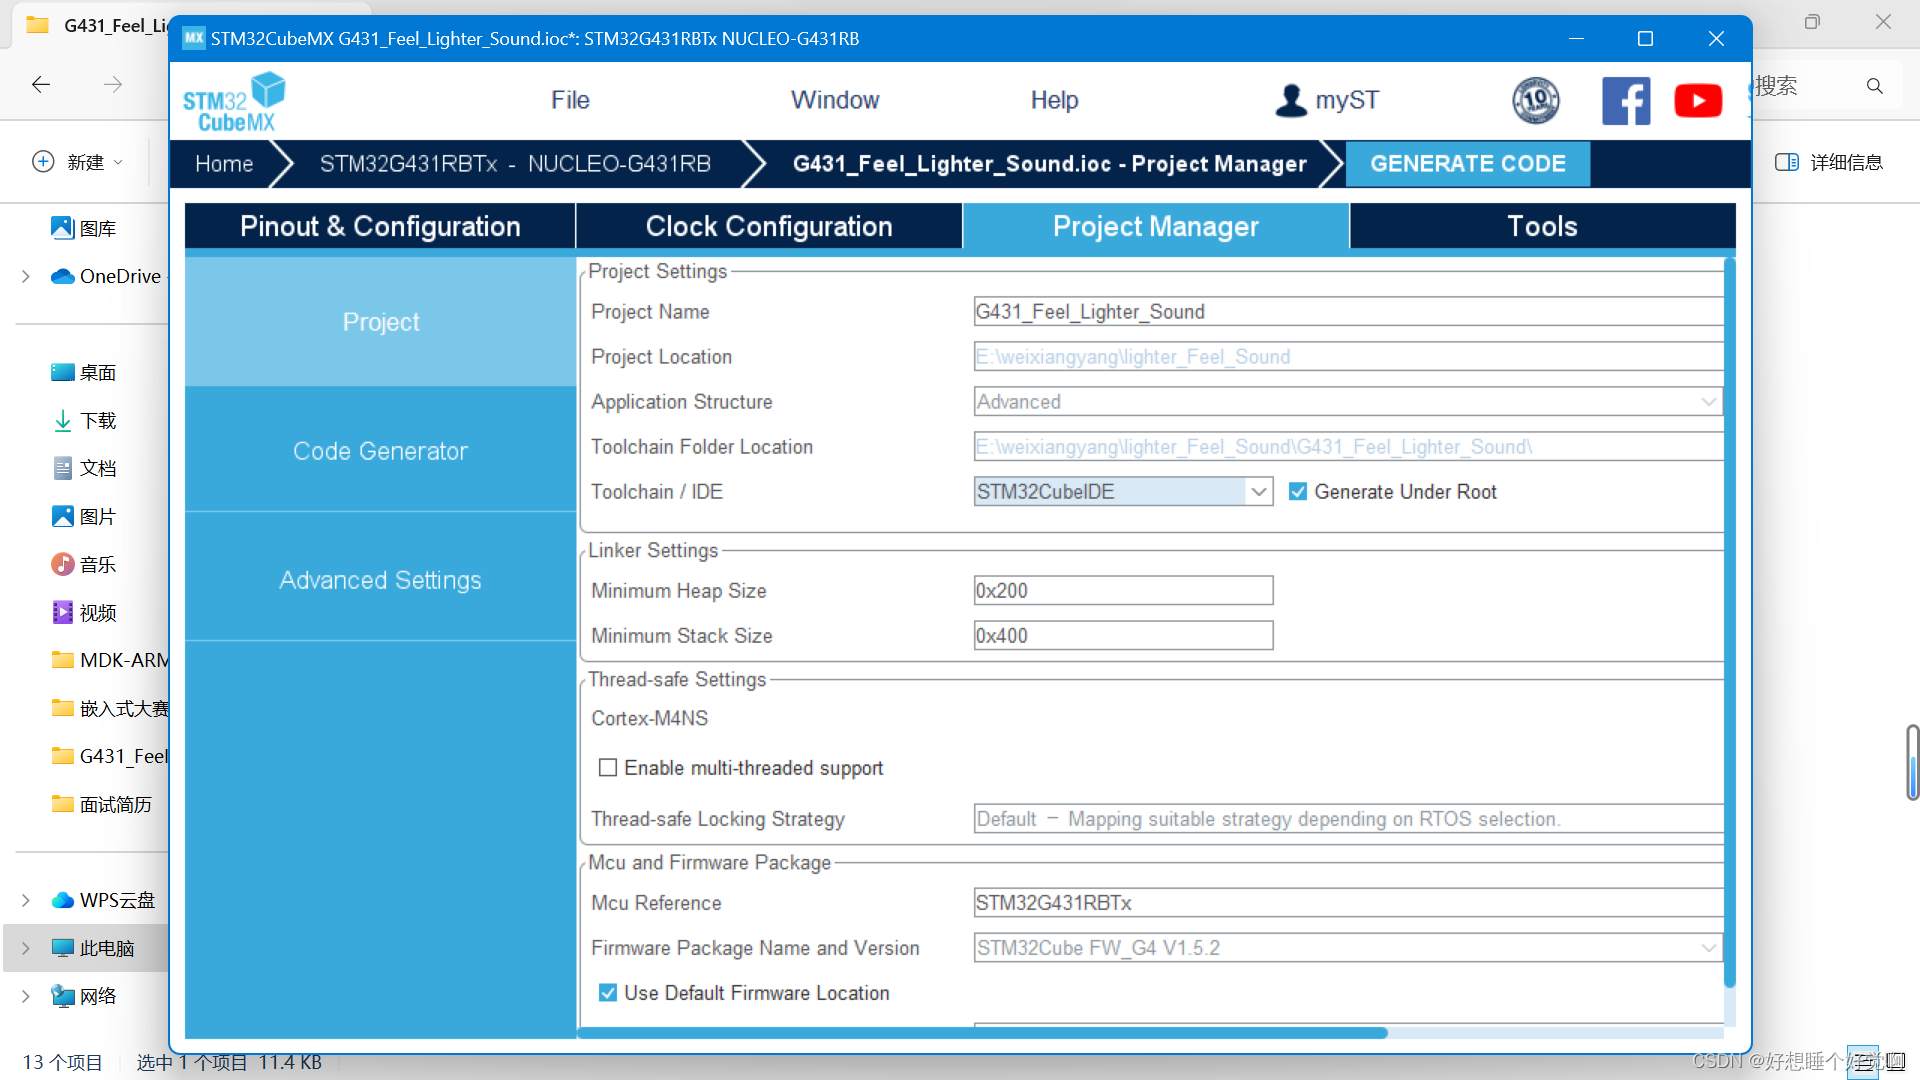
Task: Toggle 详细信息 details pane in Explorer
Action: (x=1829, y=162)
